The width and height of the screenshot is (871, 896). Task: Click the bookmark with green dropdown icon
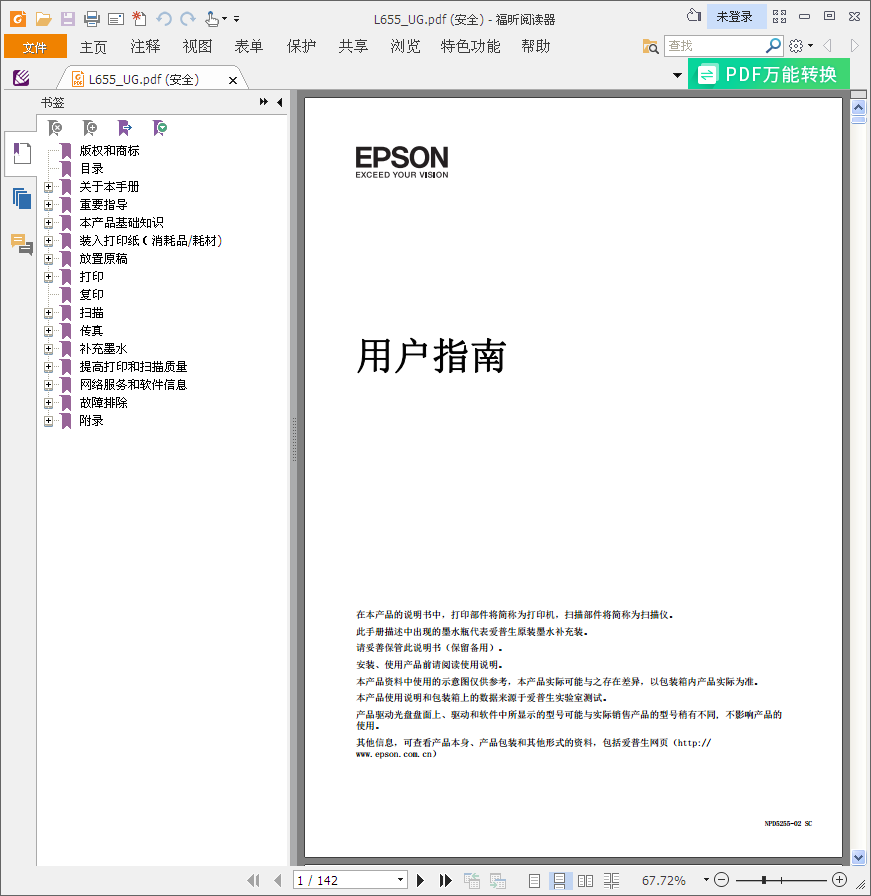(159, 128)
